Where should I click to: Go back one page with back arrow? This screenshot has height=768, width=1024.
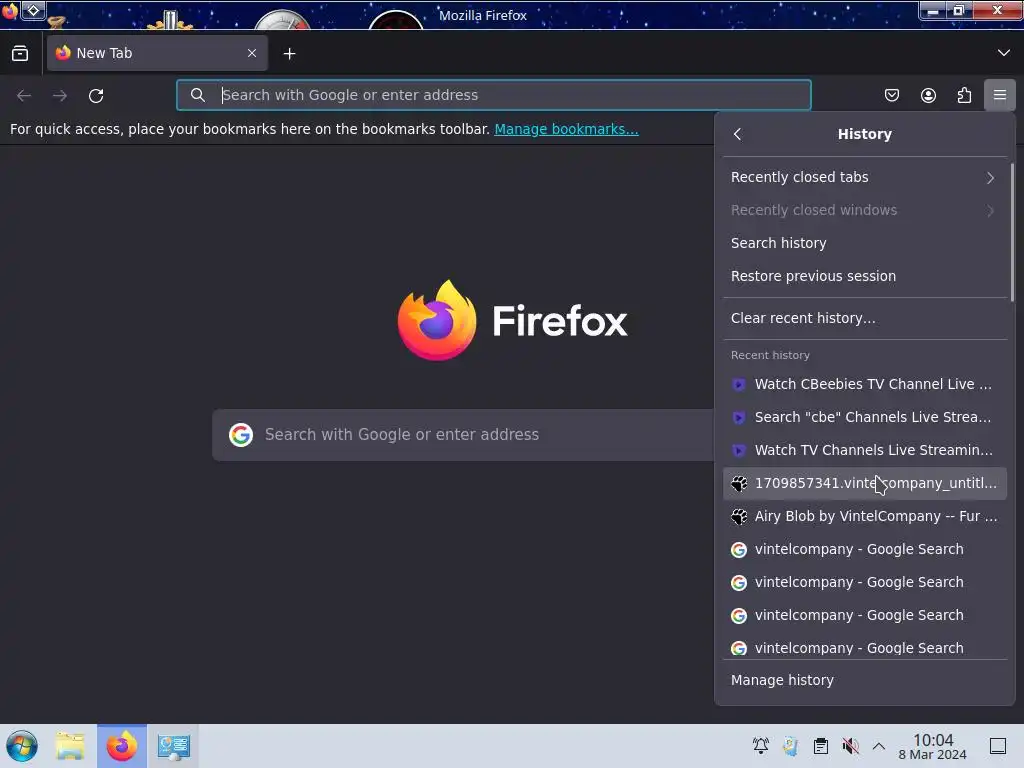24,95
